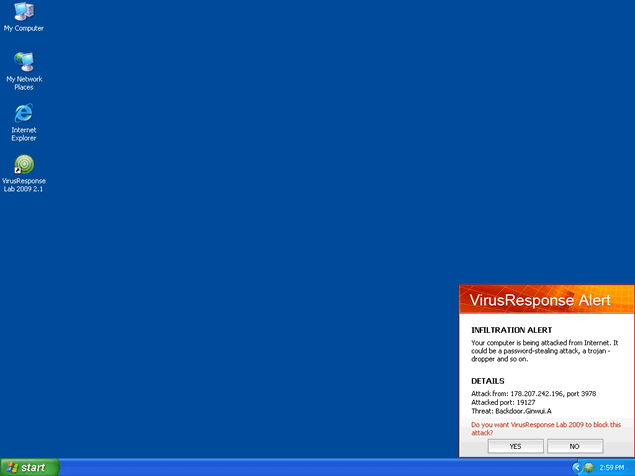Viewport: 635px width, 476px height.
Task: Click the DETAILS heading in the alert
Action: tap(488, 381)
